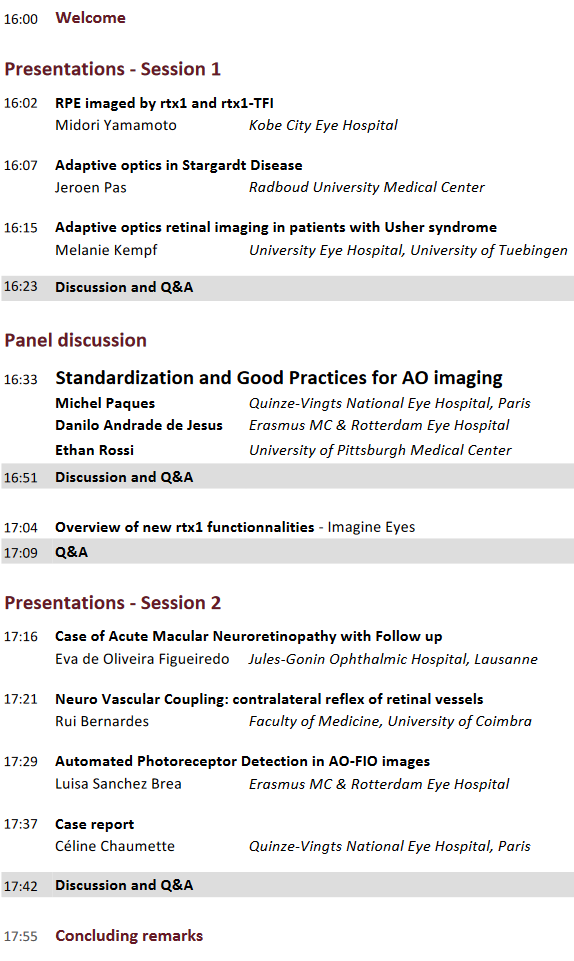Select speaker name Midori Yamamoto
The width and height of the screenshot is (574, 961).
(116, 125)
